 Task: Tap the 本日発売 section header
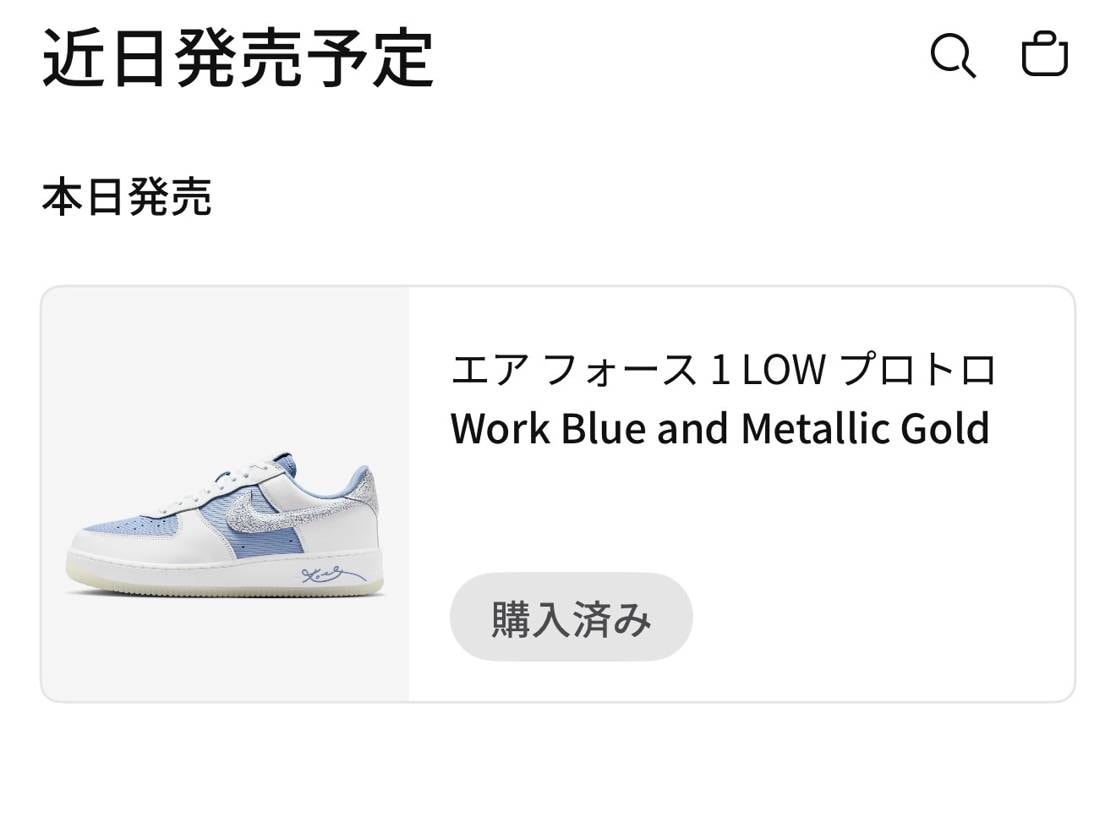[127, 197]
